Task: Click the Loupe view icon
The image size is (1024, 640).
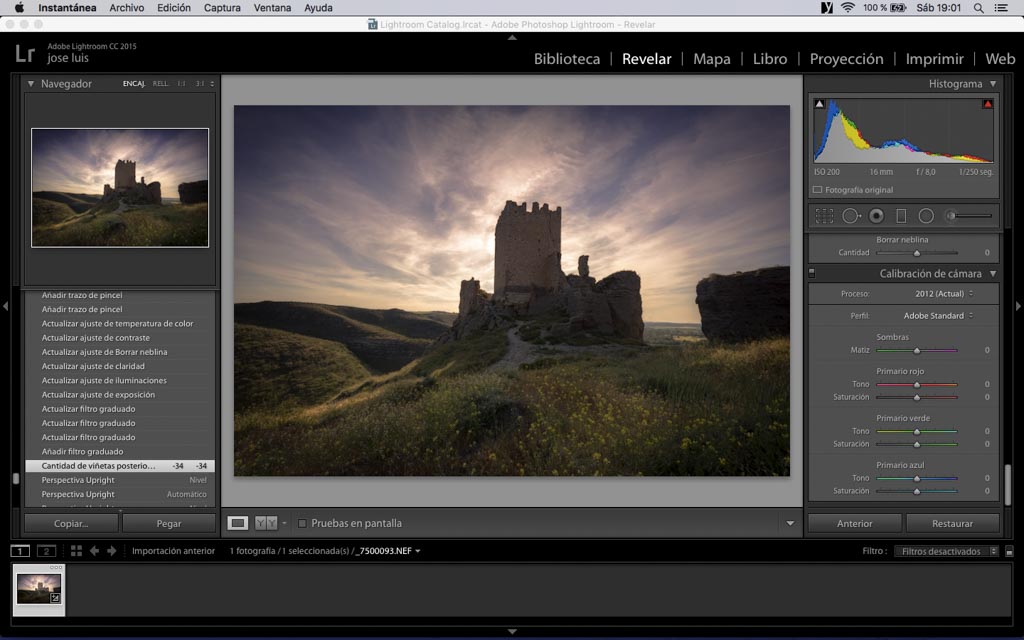Action: point(238,523)
